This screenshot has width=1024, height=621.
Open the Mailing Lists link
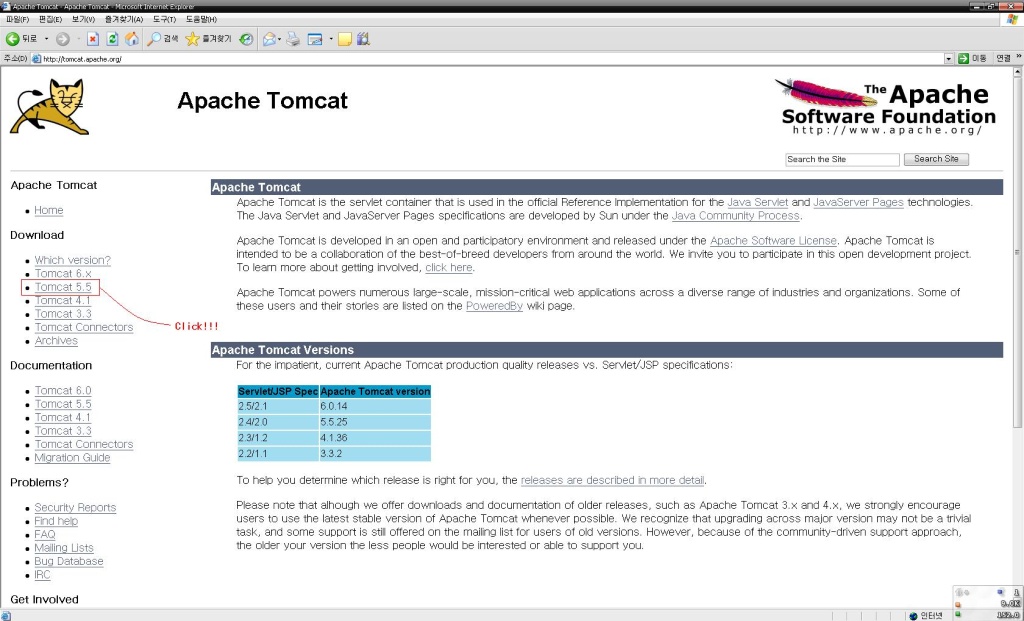click(64, 548)
